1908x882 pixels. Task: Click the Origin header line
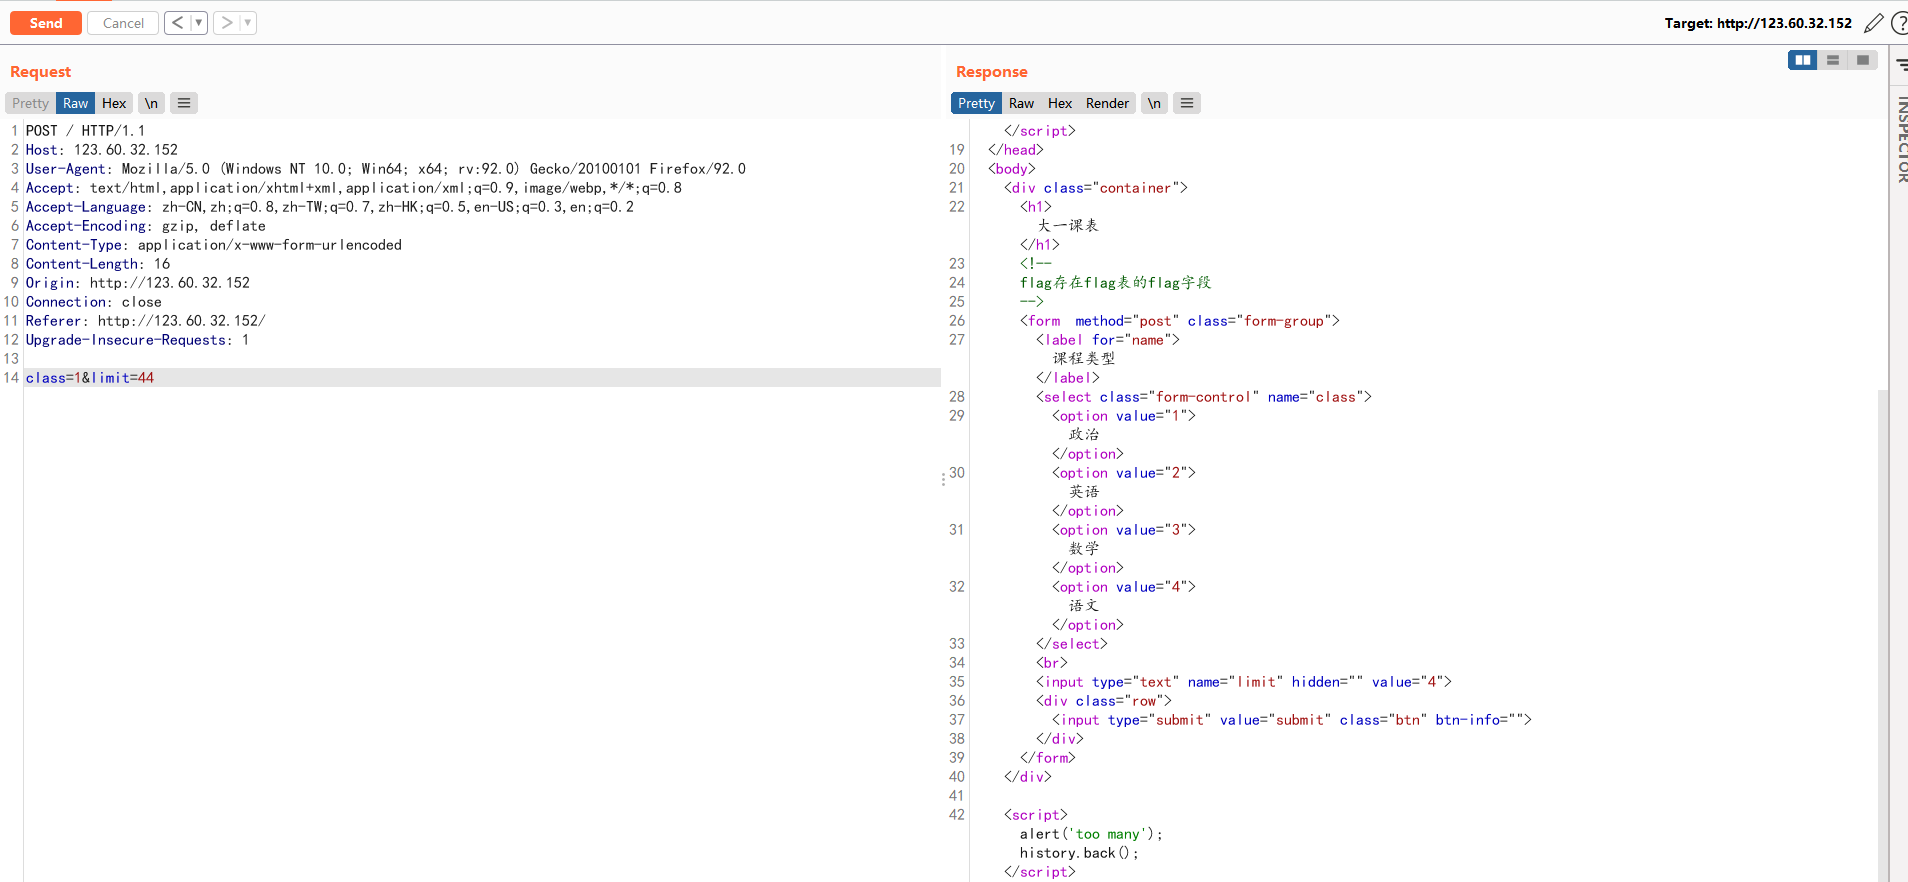138,283
